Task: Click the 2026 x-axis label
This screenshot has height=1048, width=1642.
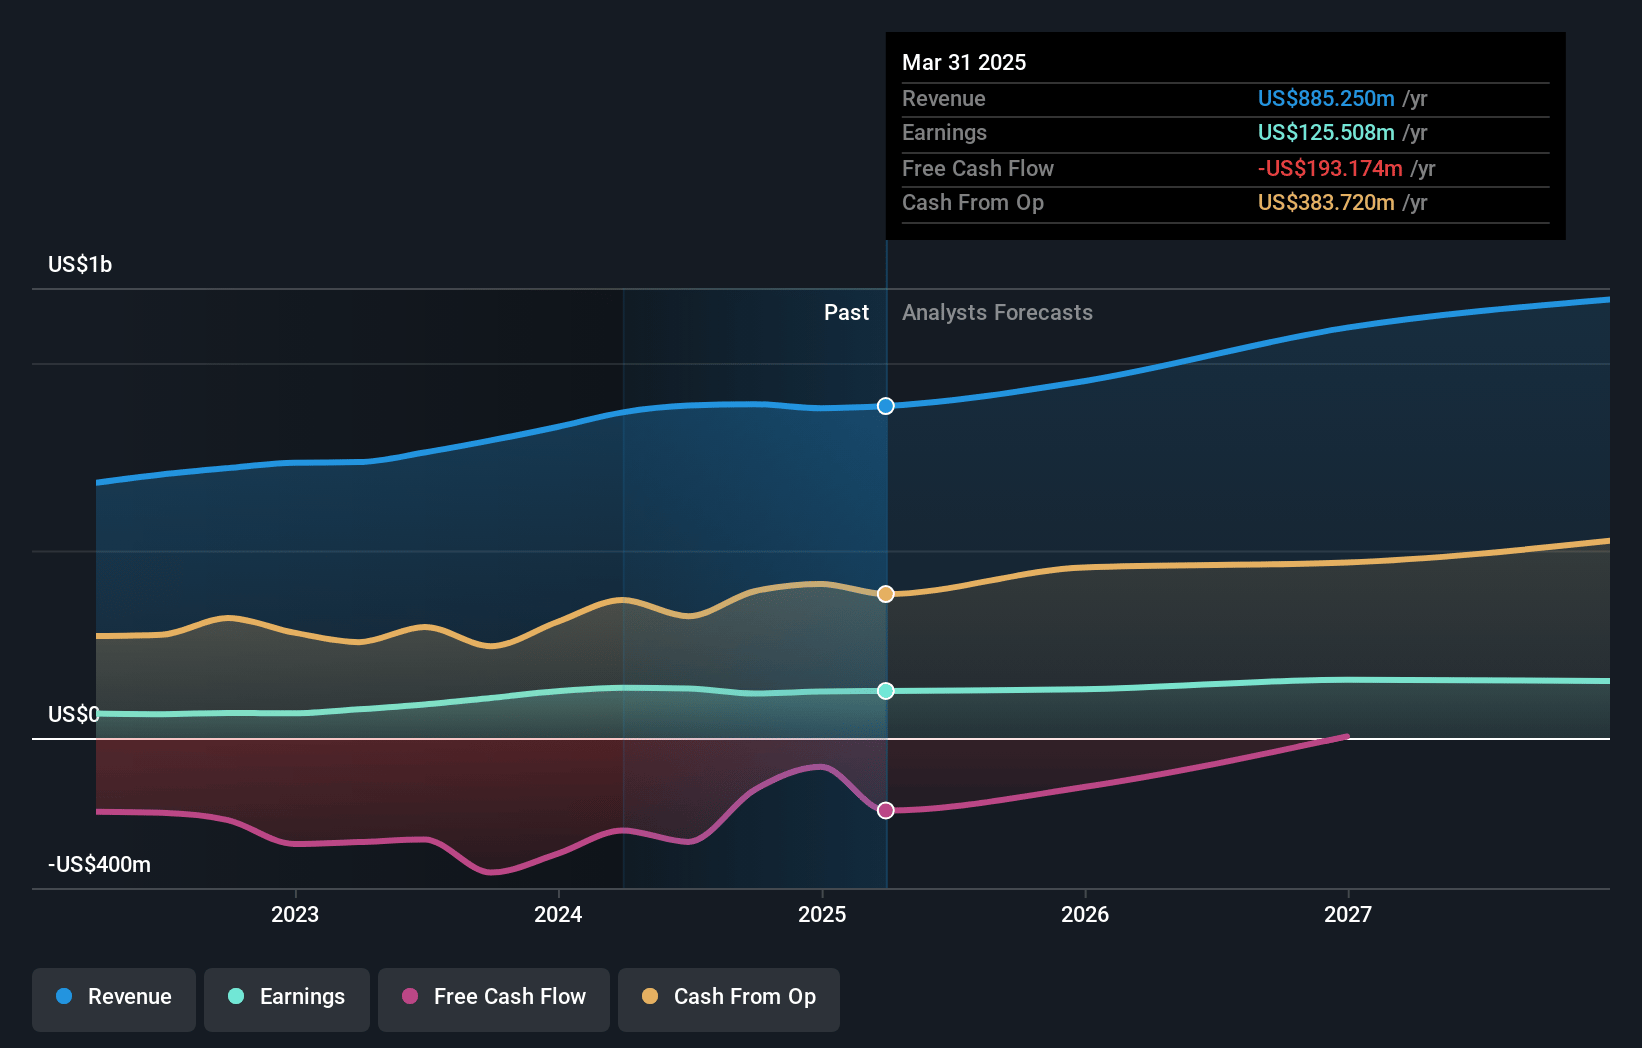Action: tap(1085, 915)
